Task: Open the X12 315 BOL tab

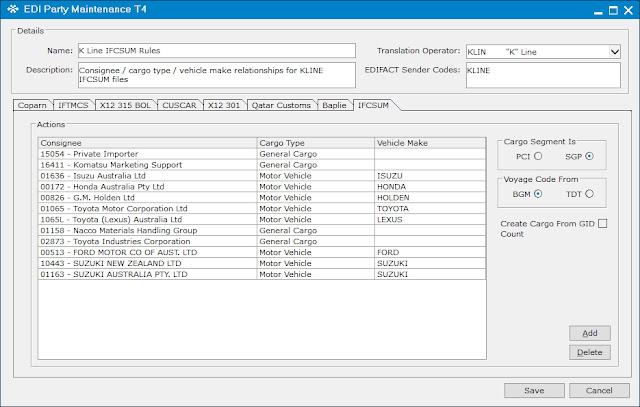Action: click(x=125, y=105)
